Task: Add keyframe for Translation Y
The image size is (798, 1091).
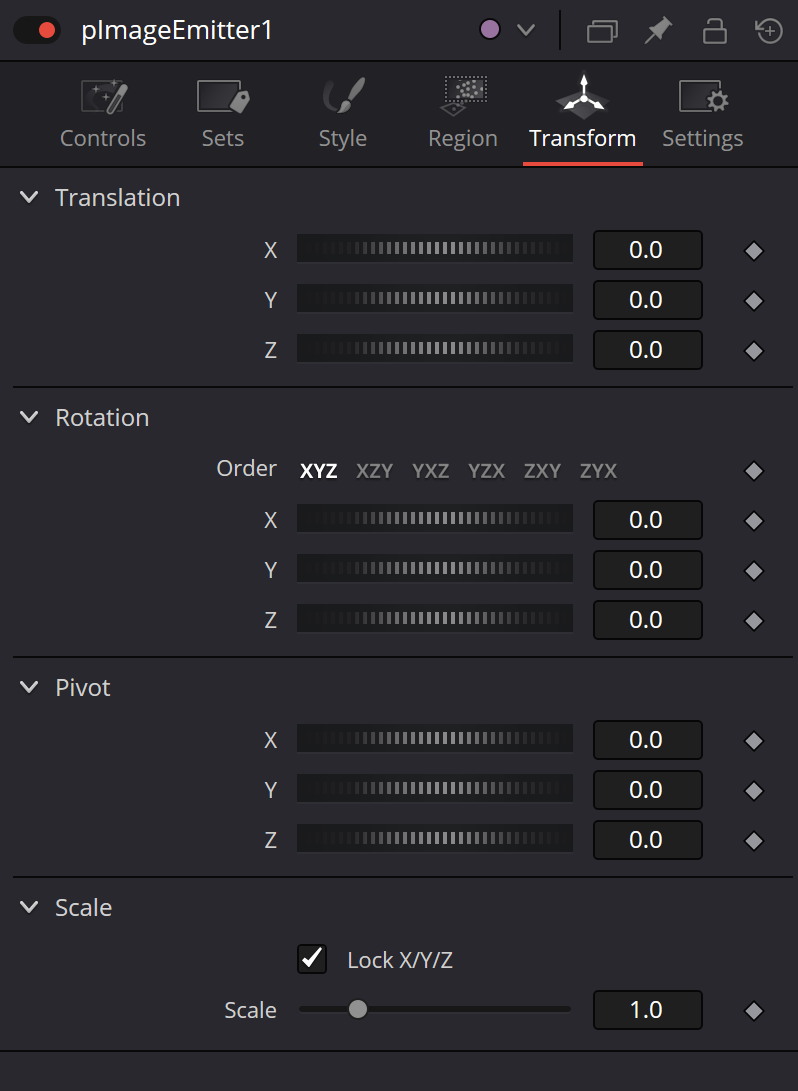Action: coord(753,301)
